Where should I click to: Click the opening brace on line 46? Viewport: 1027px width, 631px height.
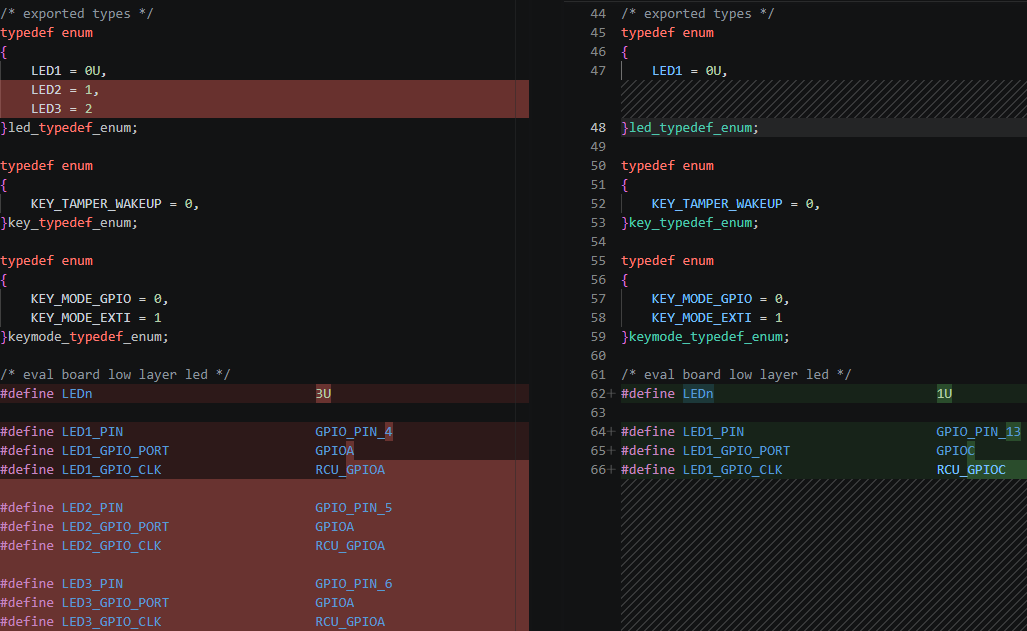tap(625, 52)
